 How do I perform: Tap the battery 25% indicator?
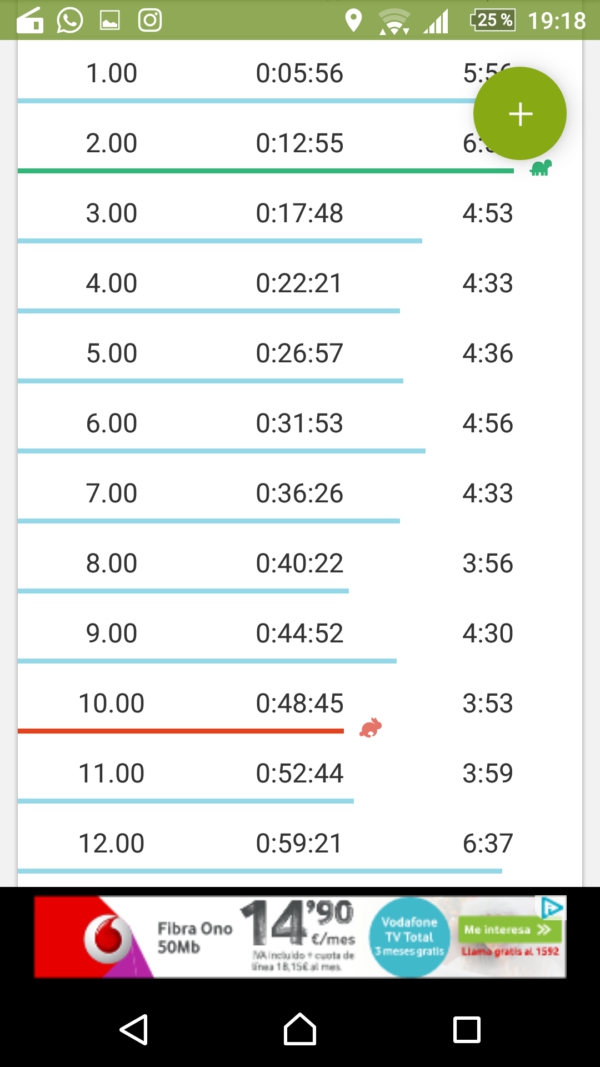(494, 20)
